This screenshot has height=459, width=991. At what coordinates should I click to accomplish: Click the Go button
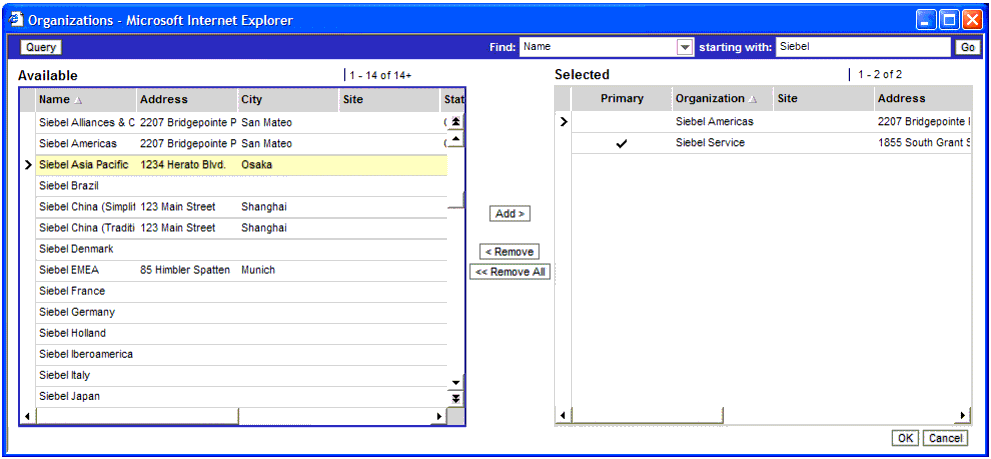pos(968,47)
